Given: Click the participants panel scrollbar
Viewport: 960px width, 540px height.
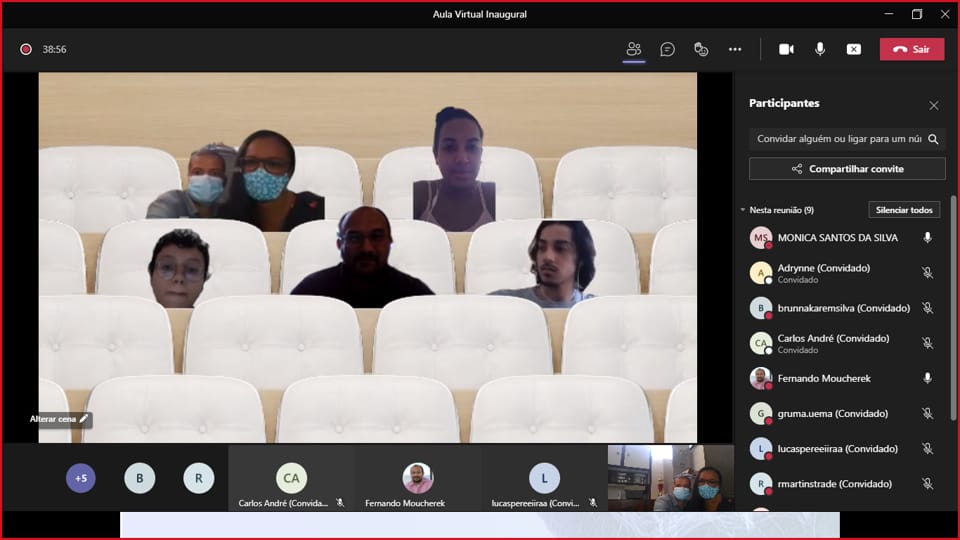Looking at the screenshot, I should [953, 308].
